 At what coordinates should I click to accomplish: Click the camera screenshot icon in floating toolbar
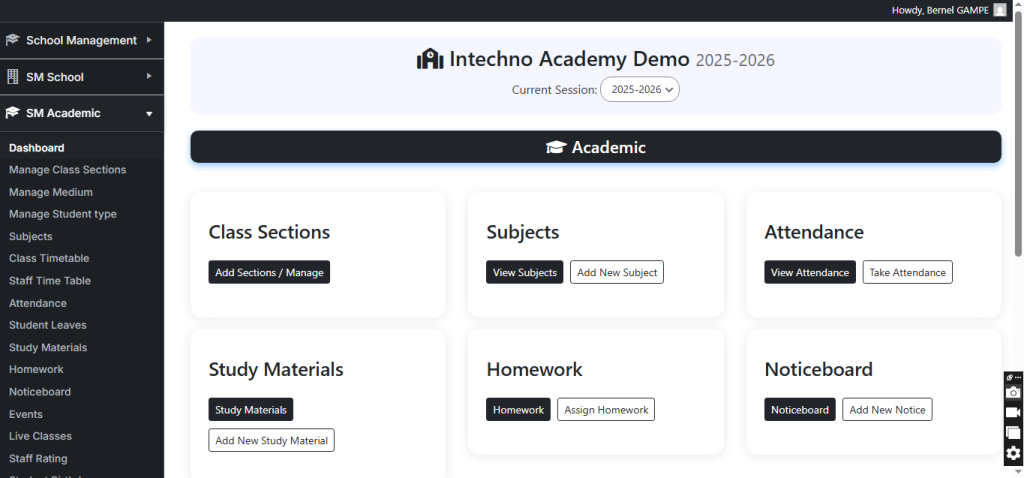click(1013, 393)
